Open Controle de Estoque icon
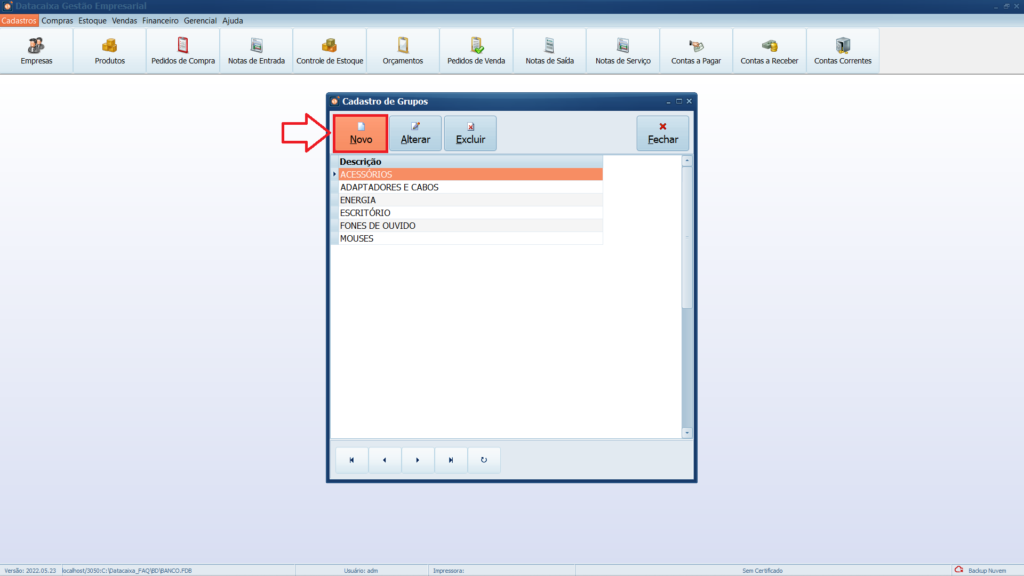This screenshot has width=1024, height=576. coord(330,50)
